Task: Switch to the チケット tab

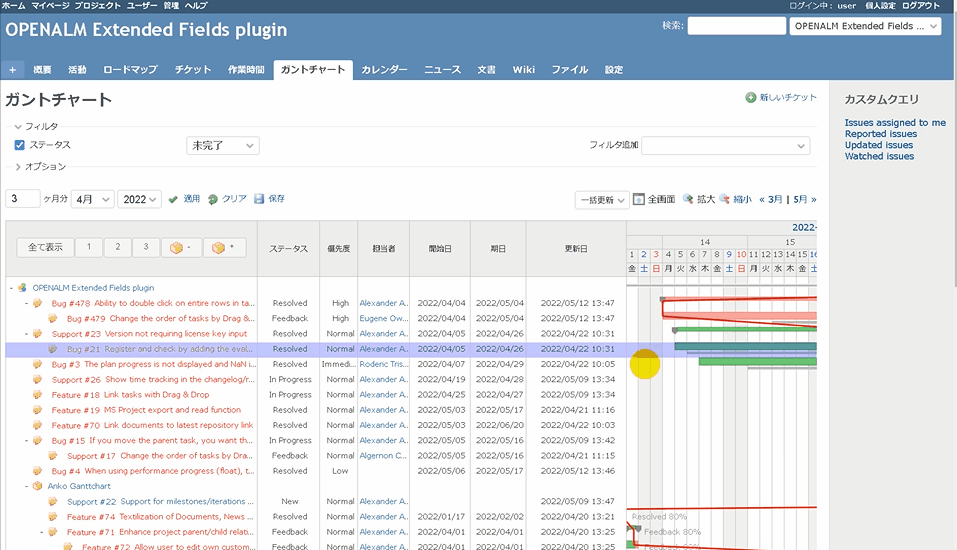Action: pyautogui.click(x=193, y=70)
